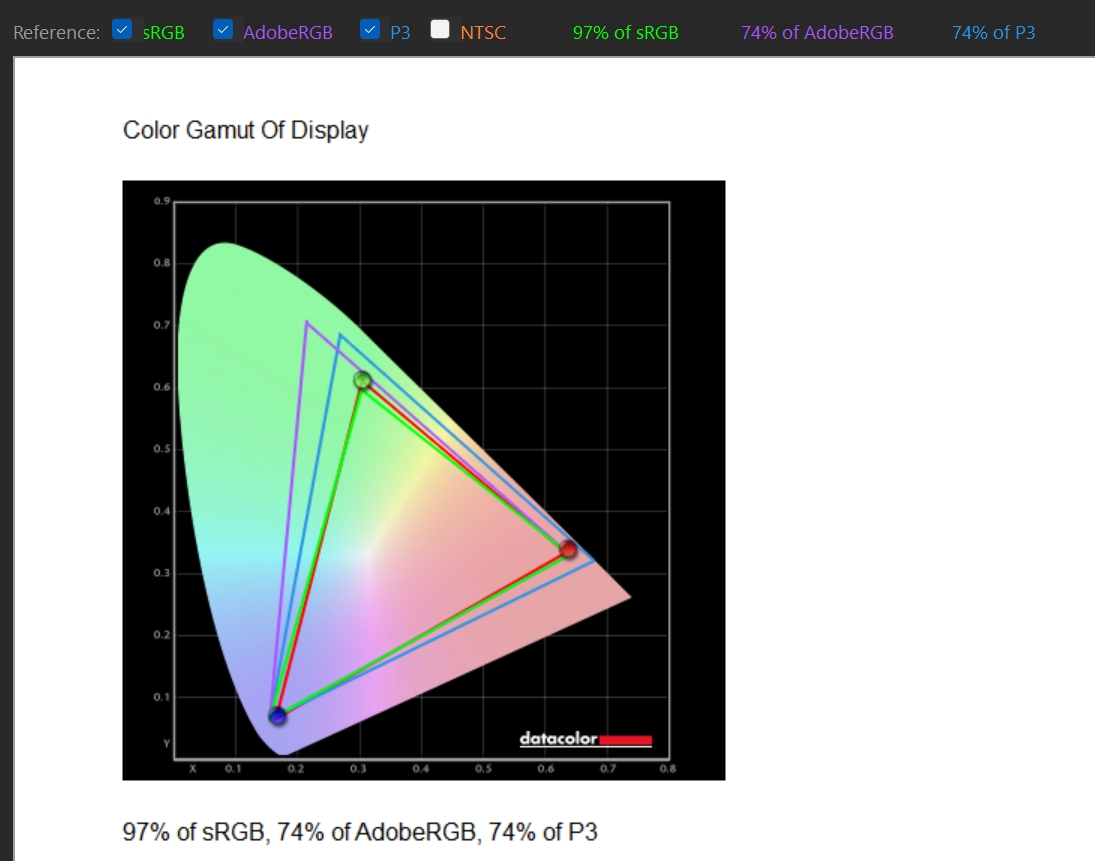
Task: Enable the NTSC reference checkbox
Action: [440, 31]
